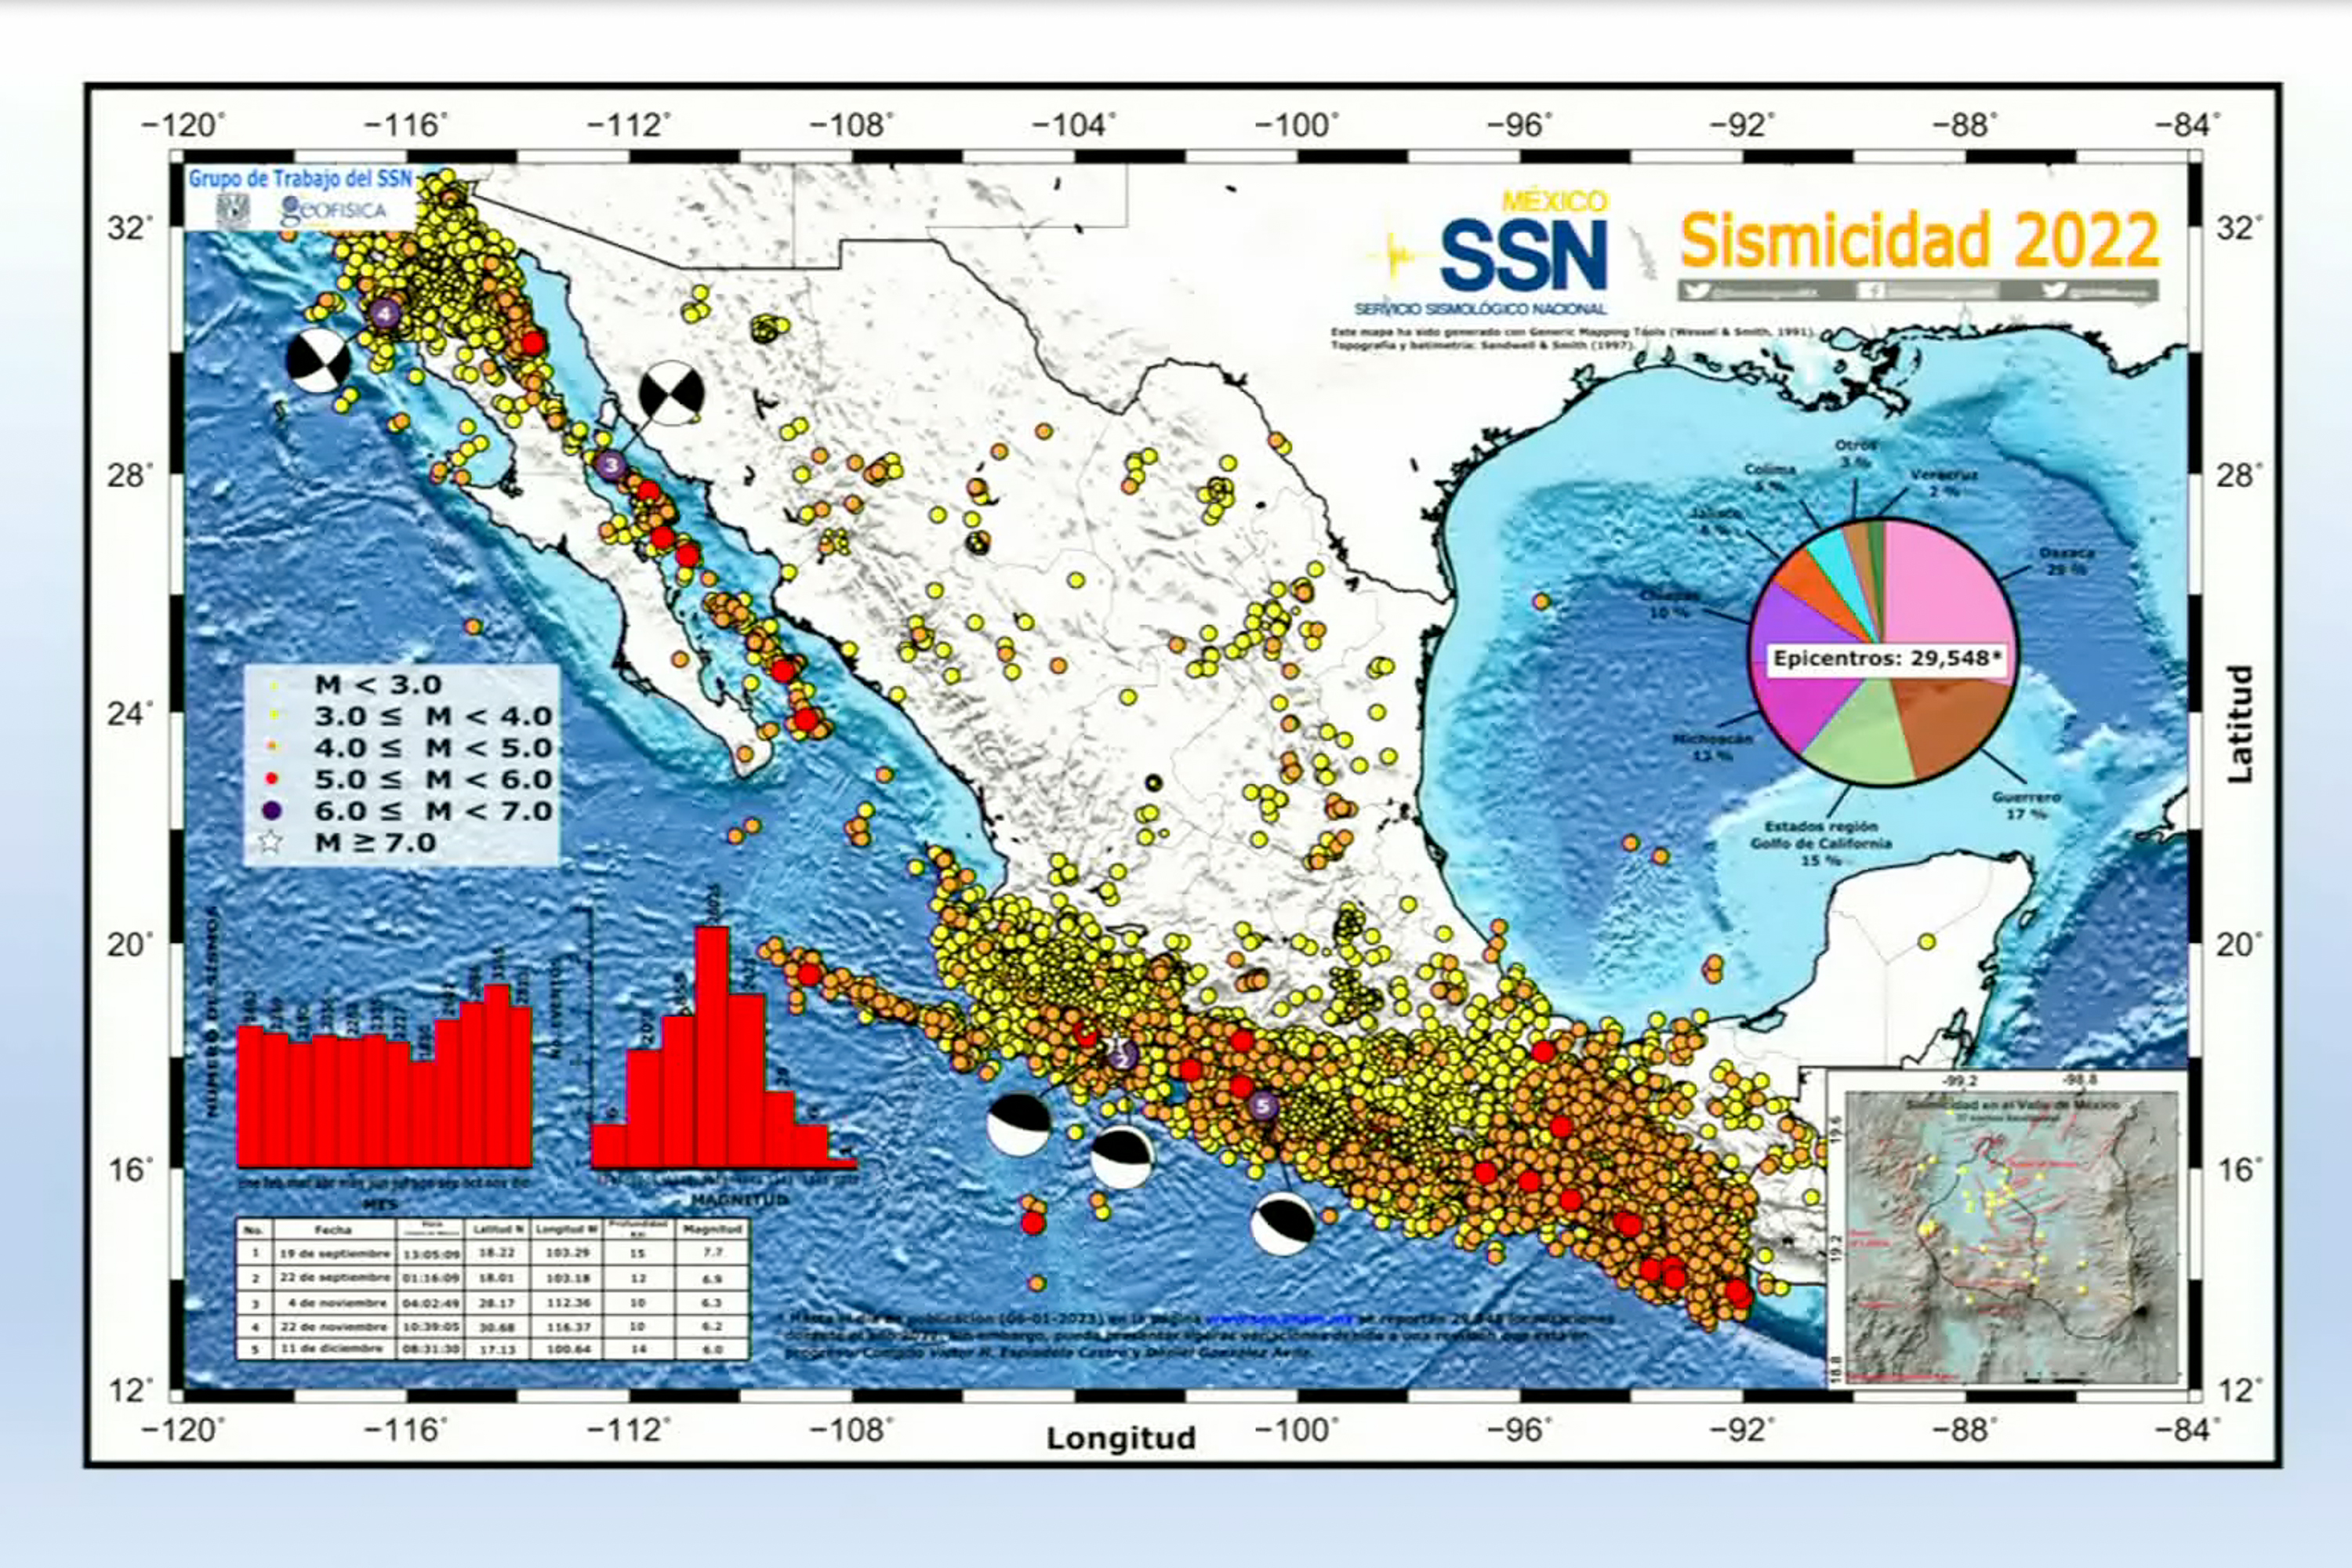
Task: Click the Epicentros: 29,548 label
Action: pos(1887,658)
